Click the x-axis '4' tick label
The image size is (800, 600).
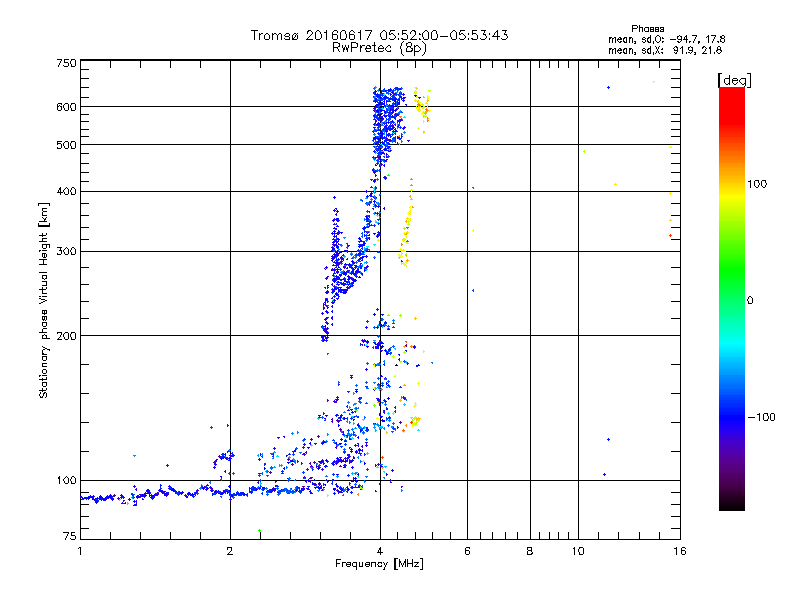tap(380, 551)
